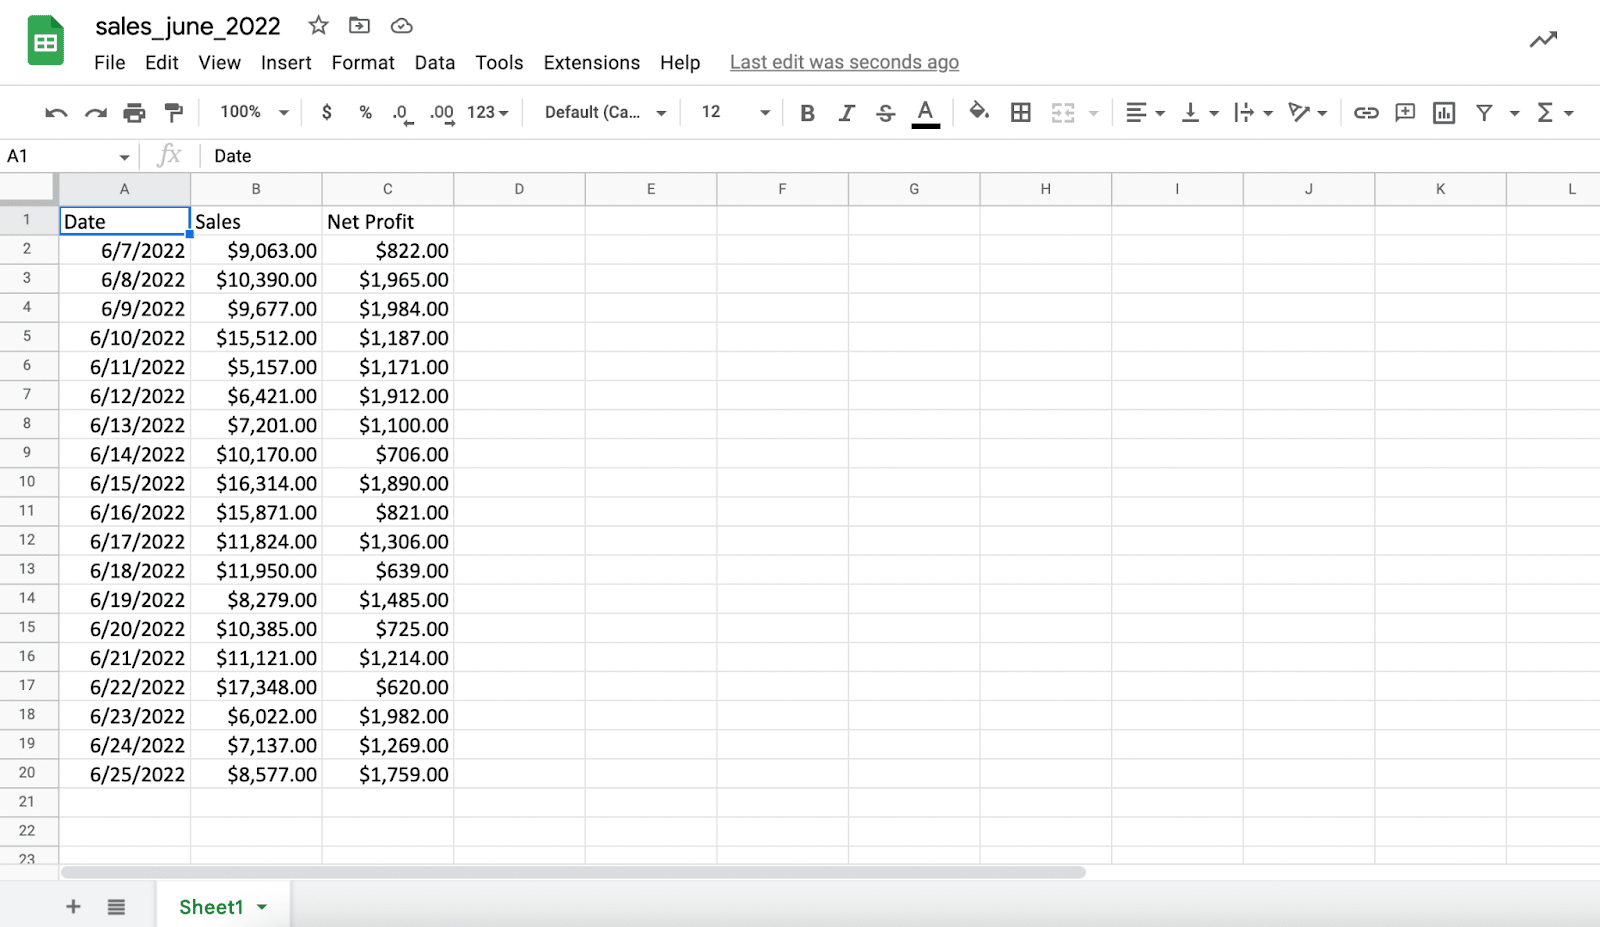This screenshot has height=927, width=1600.
Task: Open the Fill color picker
Action: point(979,112)
